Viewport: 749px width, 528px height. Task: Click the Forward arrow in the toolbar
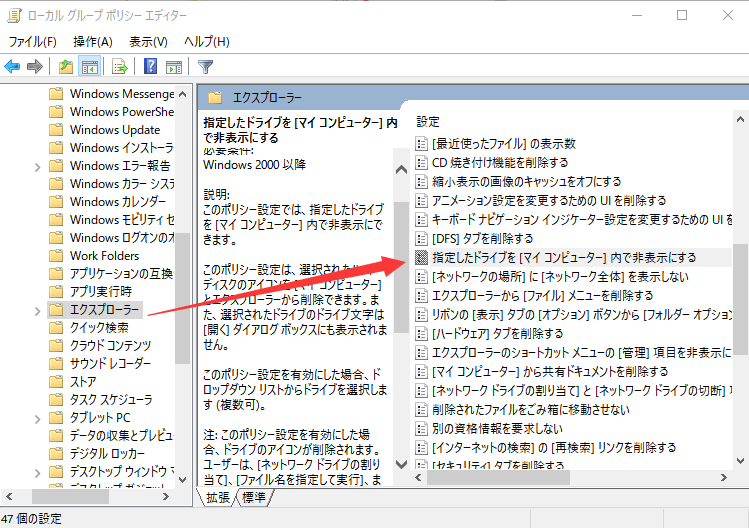(x=35, y=67)
